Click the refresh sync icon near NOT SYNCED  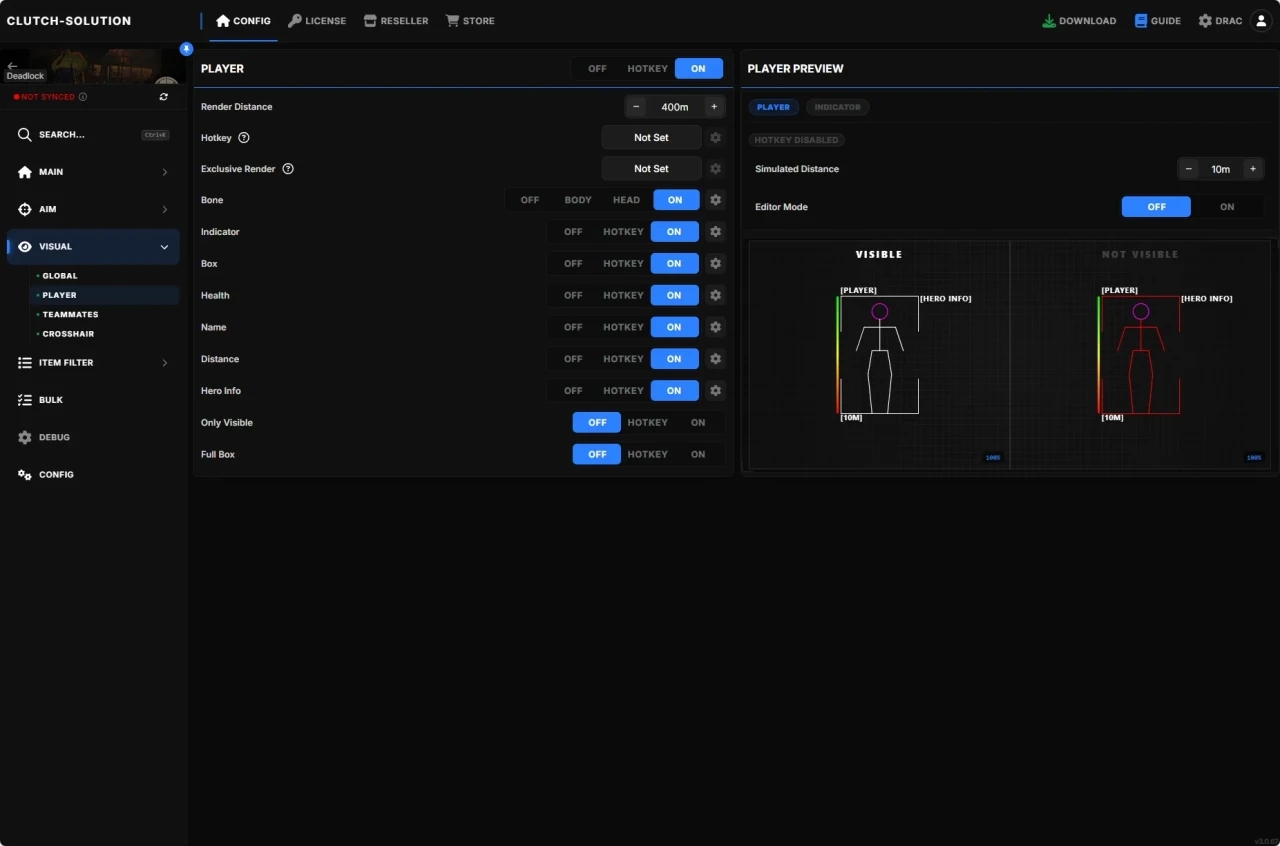(x=163, y=96)
